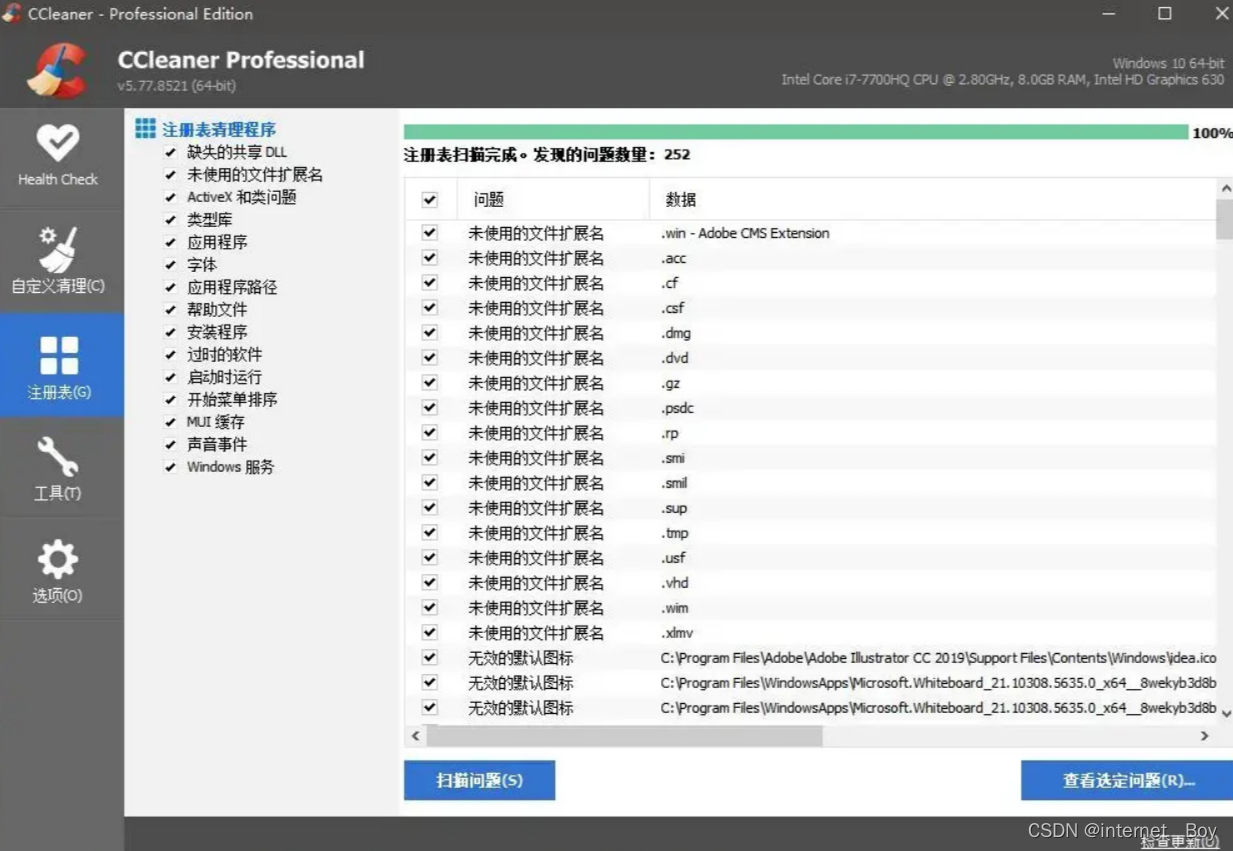Uncheck the .vhd row checkbox
The image size is (1233, 851).
pyautogui.click(x=430, y=583)
